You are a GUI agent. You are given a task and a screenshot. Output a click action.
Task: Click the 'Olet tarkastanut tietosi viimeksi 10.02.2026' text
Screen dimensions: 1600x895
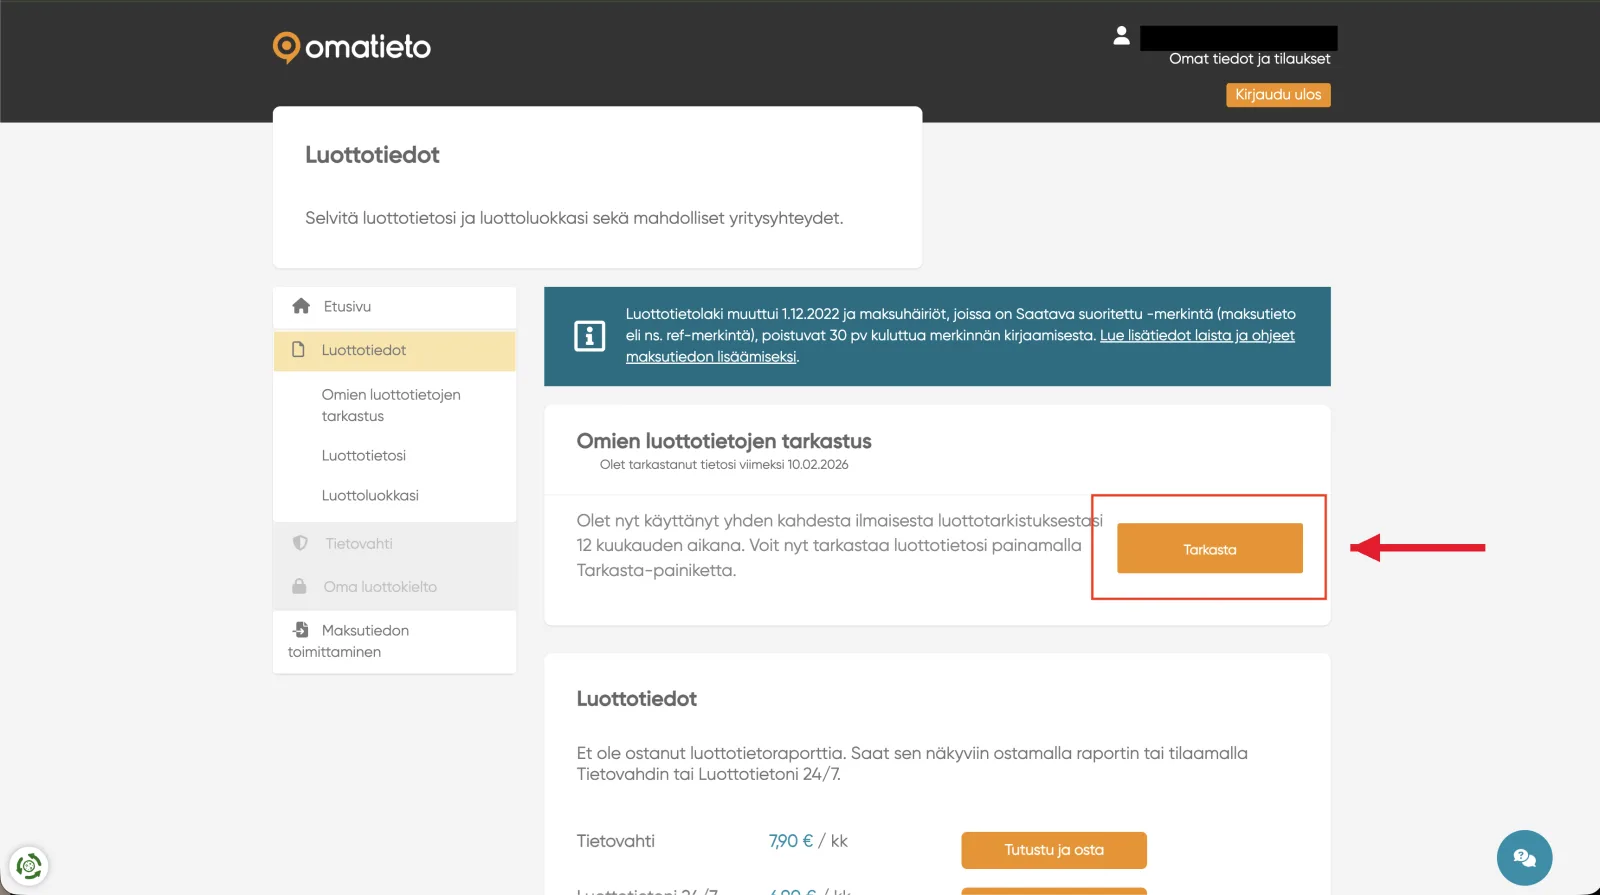(724, 465)
